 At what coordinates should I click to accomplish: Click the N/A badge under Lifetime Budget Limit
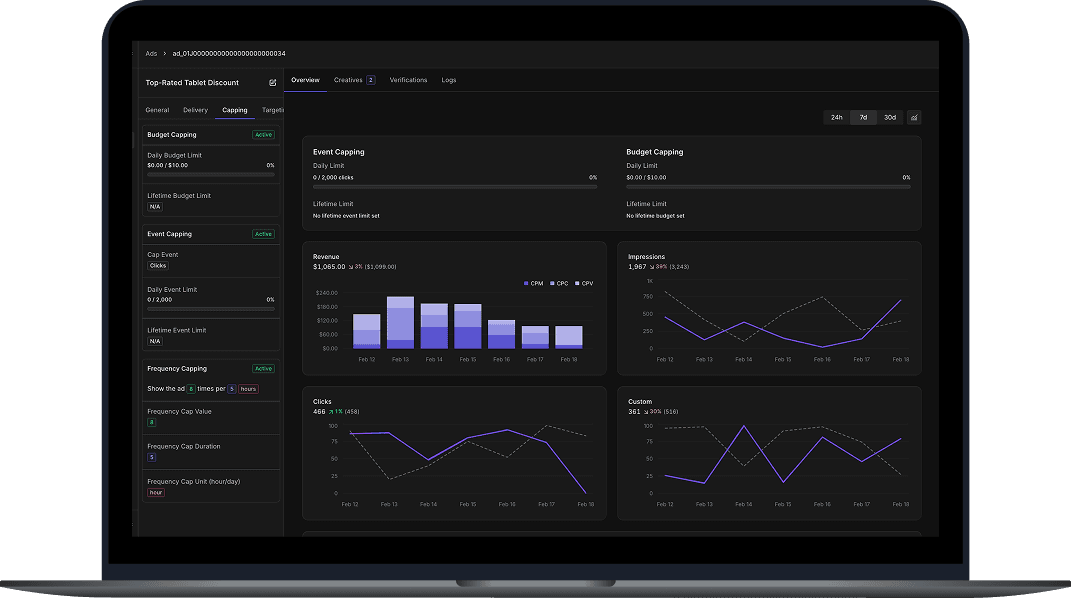pyautogui.click(x=155, y=207)
